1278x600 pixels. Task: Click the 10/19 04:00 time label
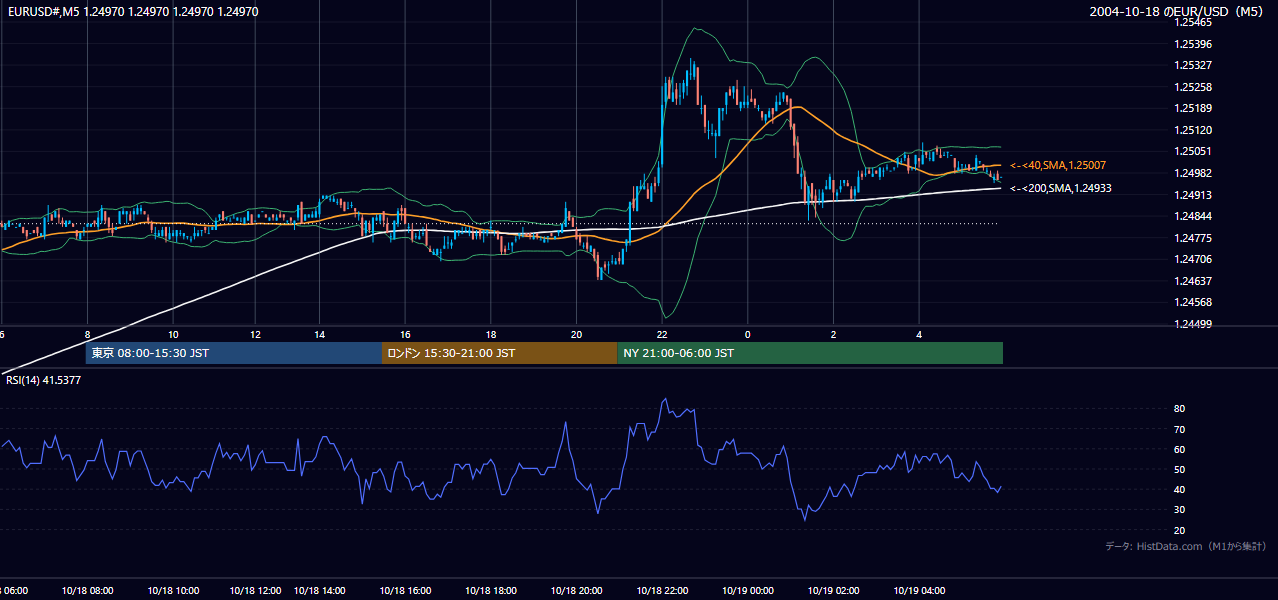(x=919, y=590)
